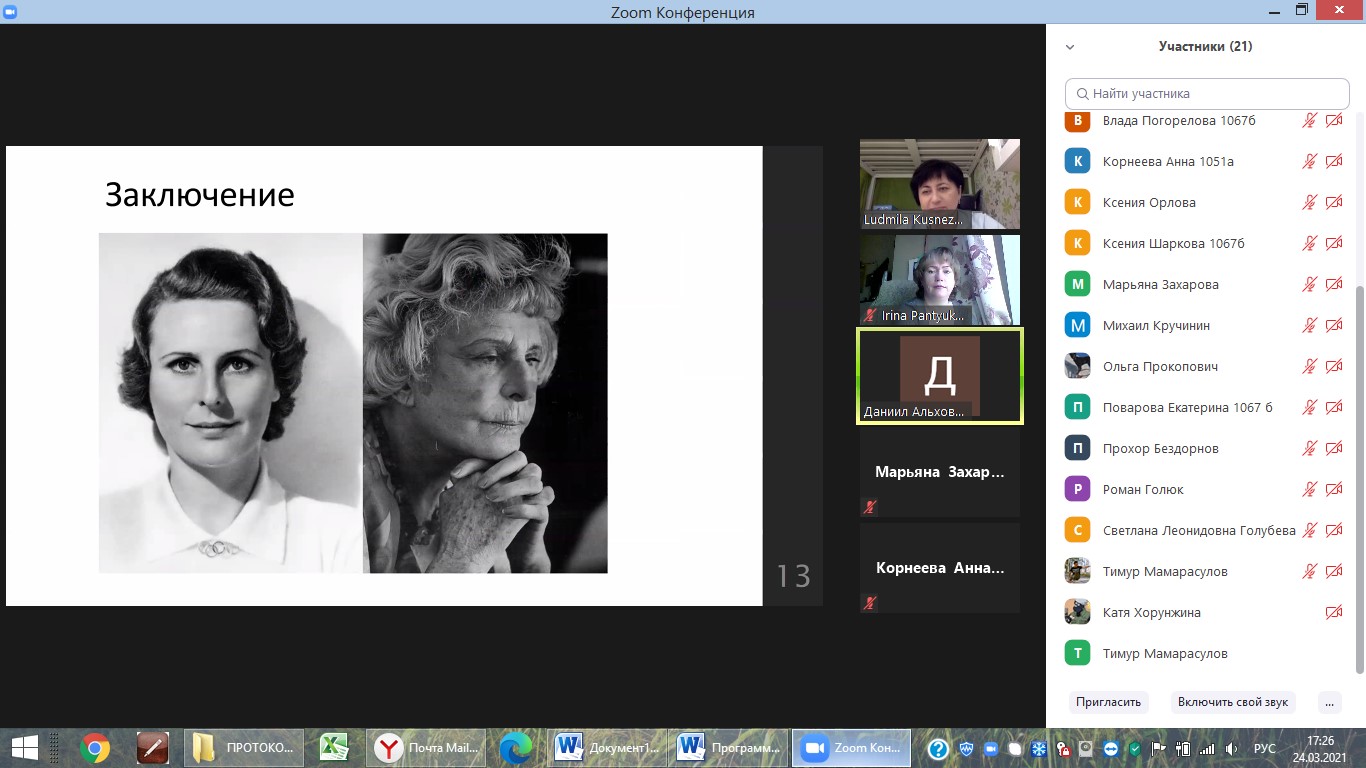Image resolution: width=1366 pixels, height=768 pixels.
Task: Click muted mic icon for Корнеева Анна 1051а
Action: (1309, 162)
